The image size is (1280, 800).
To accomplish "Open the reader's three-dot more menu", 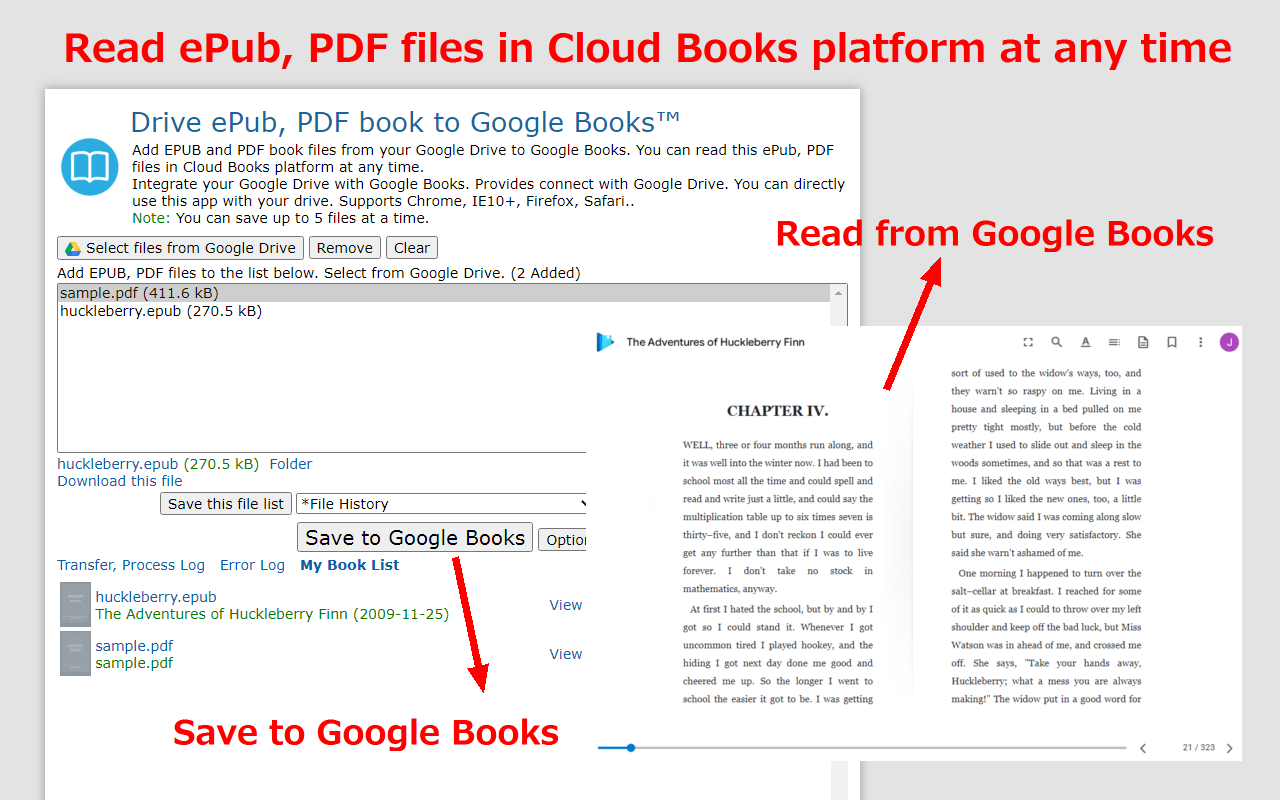I will pos(1201,342).
